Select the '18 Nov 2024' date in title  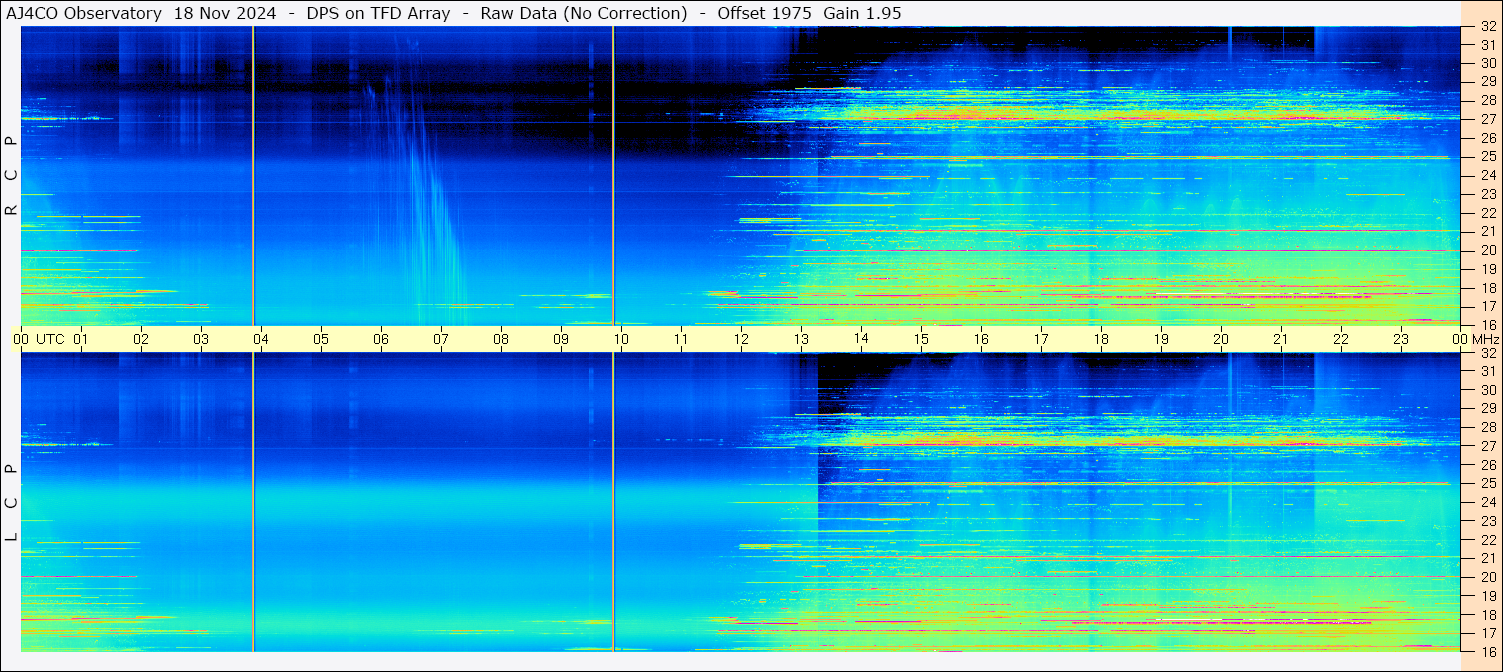point(226,13)
